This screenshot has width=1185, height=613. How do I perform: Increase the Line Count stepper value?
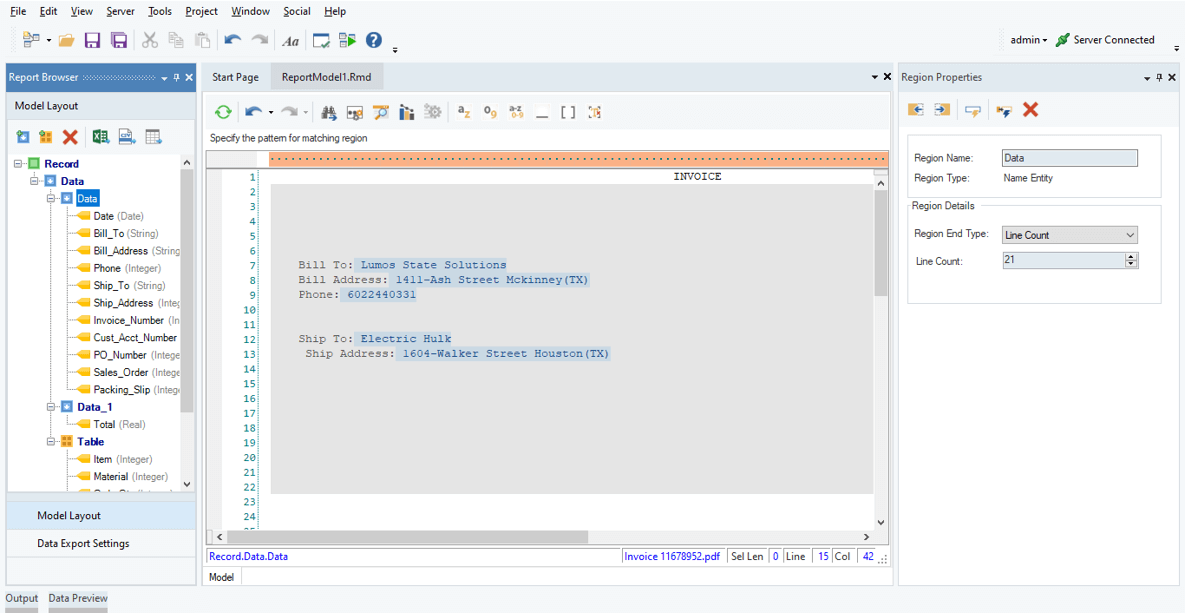pyautogui.click(x=1131, y=256)
